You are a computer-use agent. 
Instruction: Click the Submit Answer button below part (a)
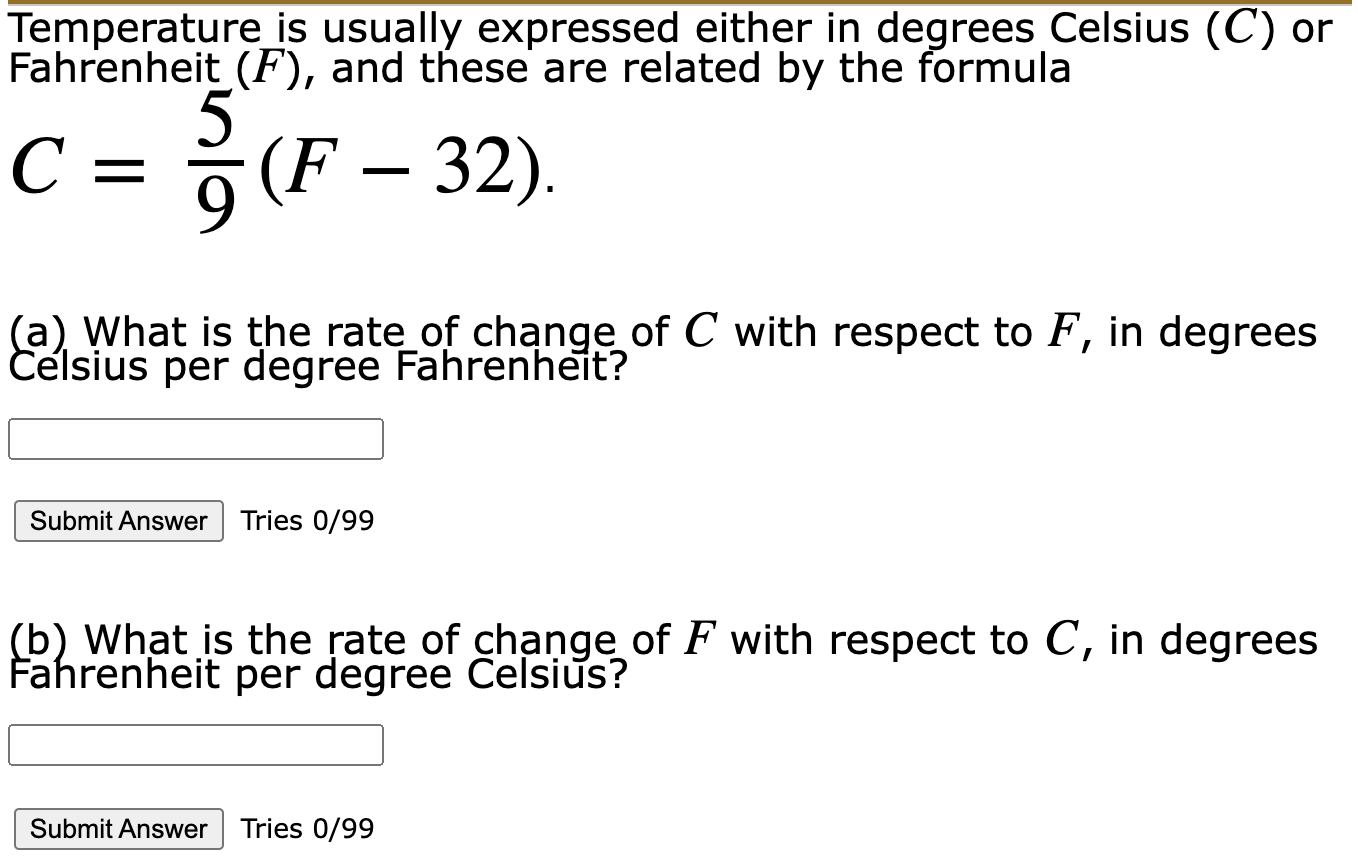(118, 520)
